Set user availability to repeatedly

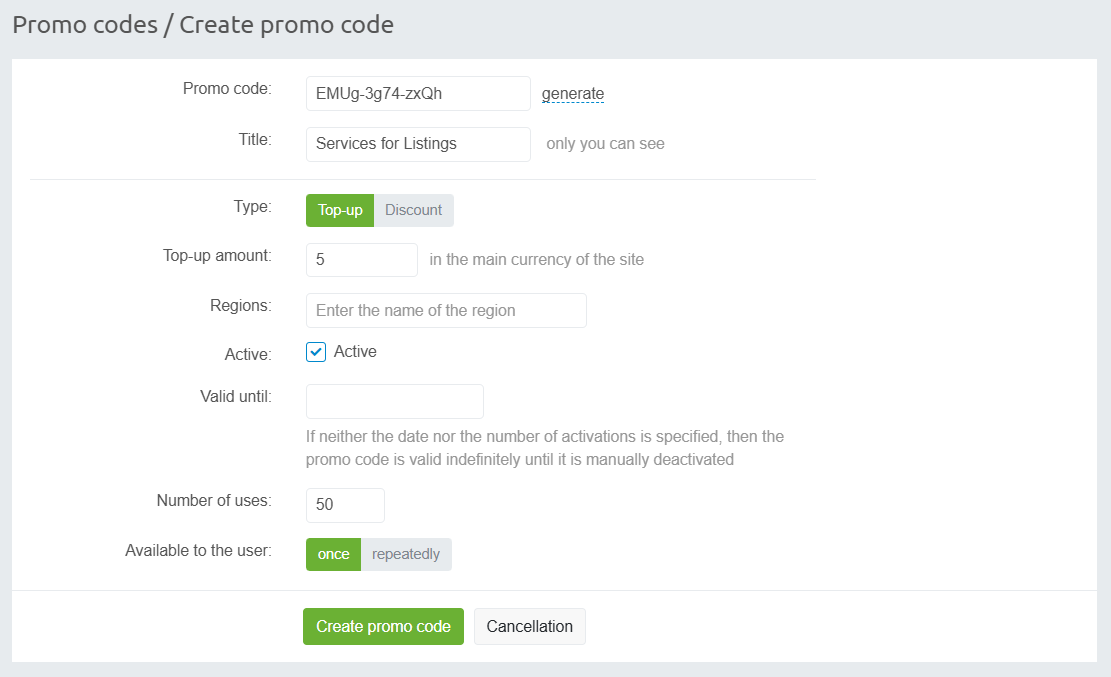pyautogui.click(x=406, y=554)
